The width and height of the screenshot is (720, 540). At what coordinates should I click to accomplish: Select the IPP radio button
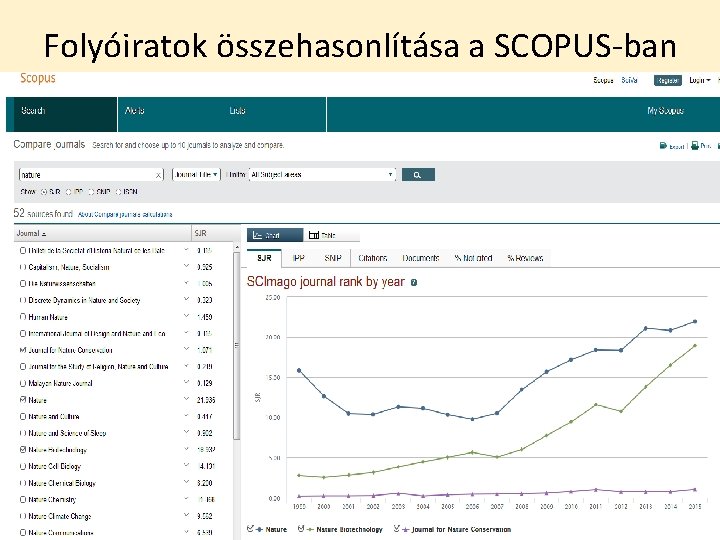[x=68, y=191]
